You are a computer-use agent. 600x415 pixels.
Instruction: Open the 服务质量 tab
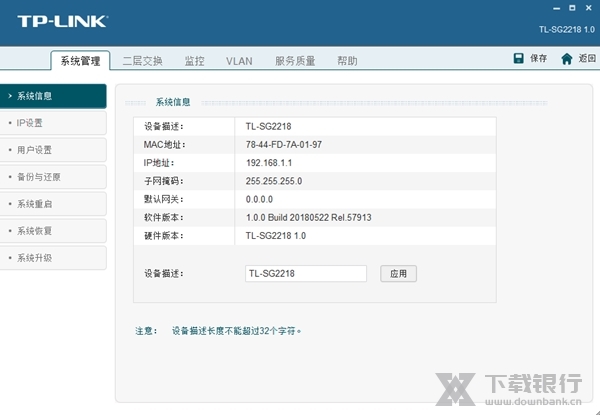click(x=295, y=61)
